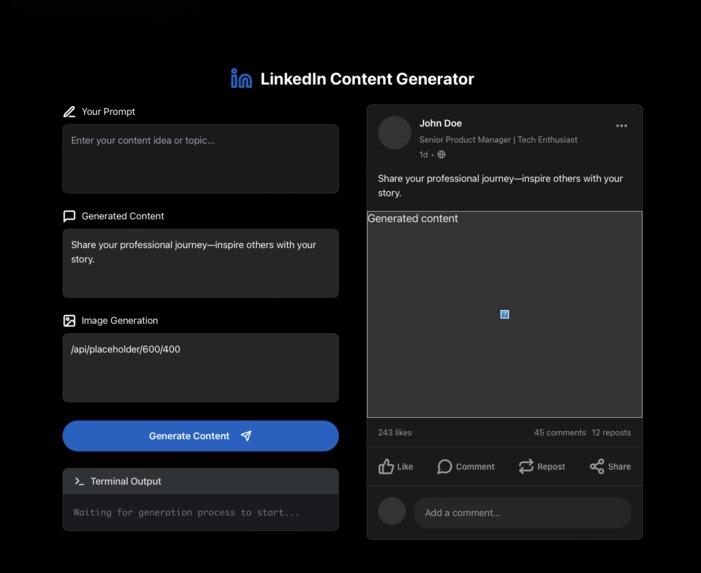Click the Senior Product Manager headline text
The width and height of the screenshot is (701, 573).
click(x=498, y=140)
